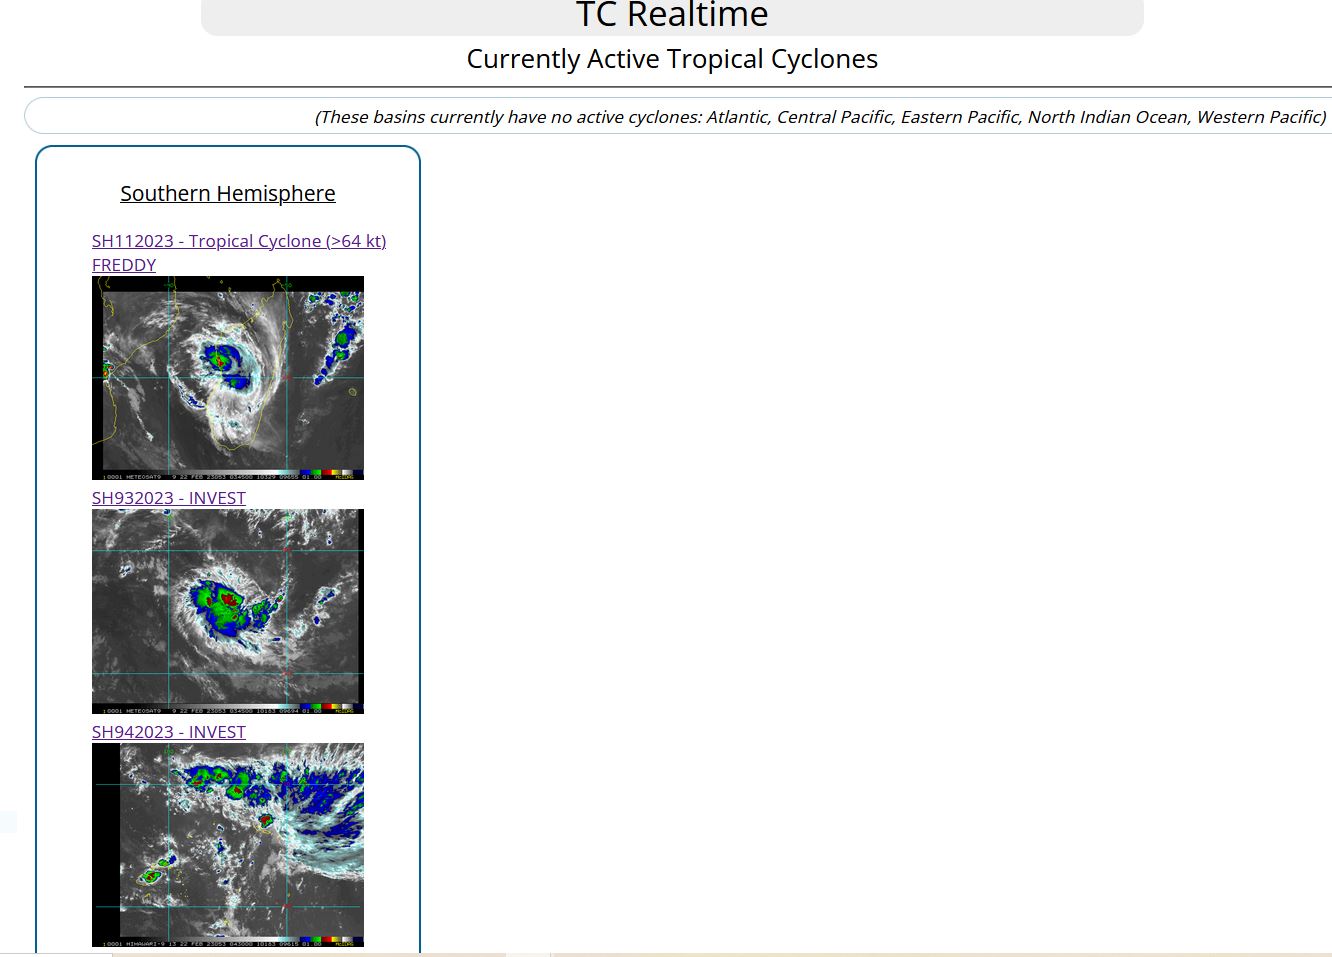The image size is (1332, 957).
Task: Click the red convective core in SH932023 image
Action: click(x=230, y=599)
